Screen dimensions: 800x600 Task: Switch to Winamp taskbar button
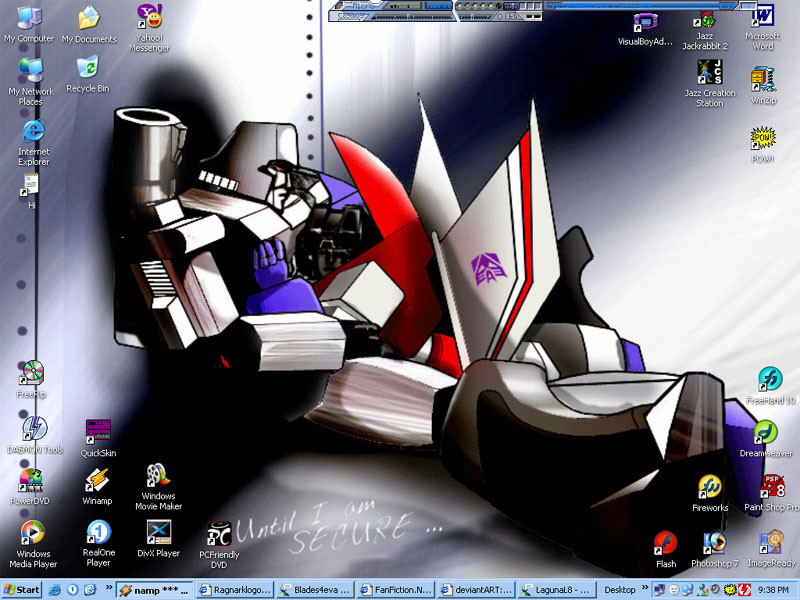coord(155,590)
